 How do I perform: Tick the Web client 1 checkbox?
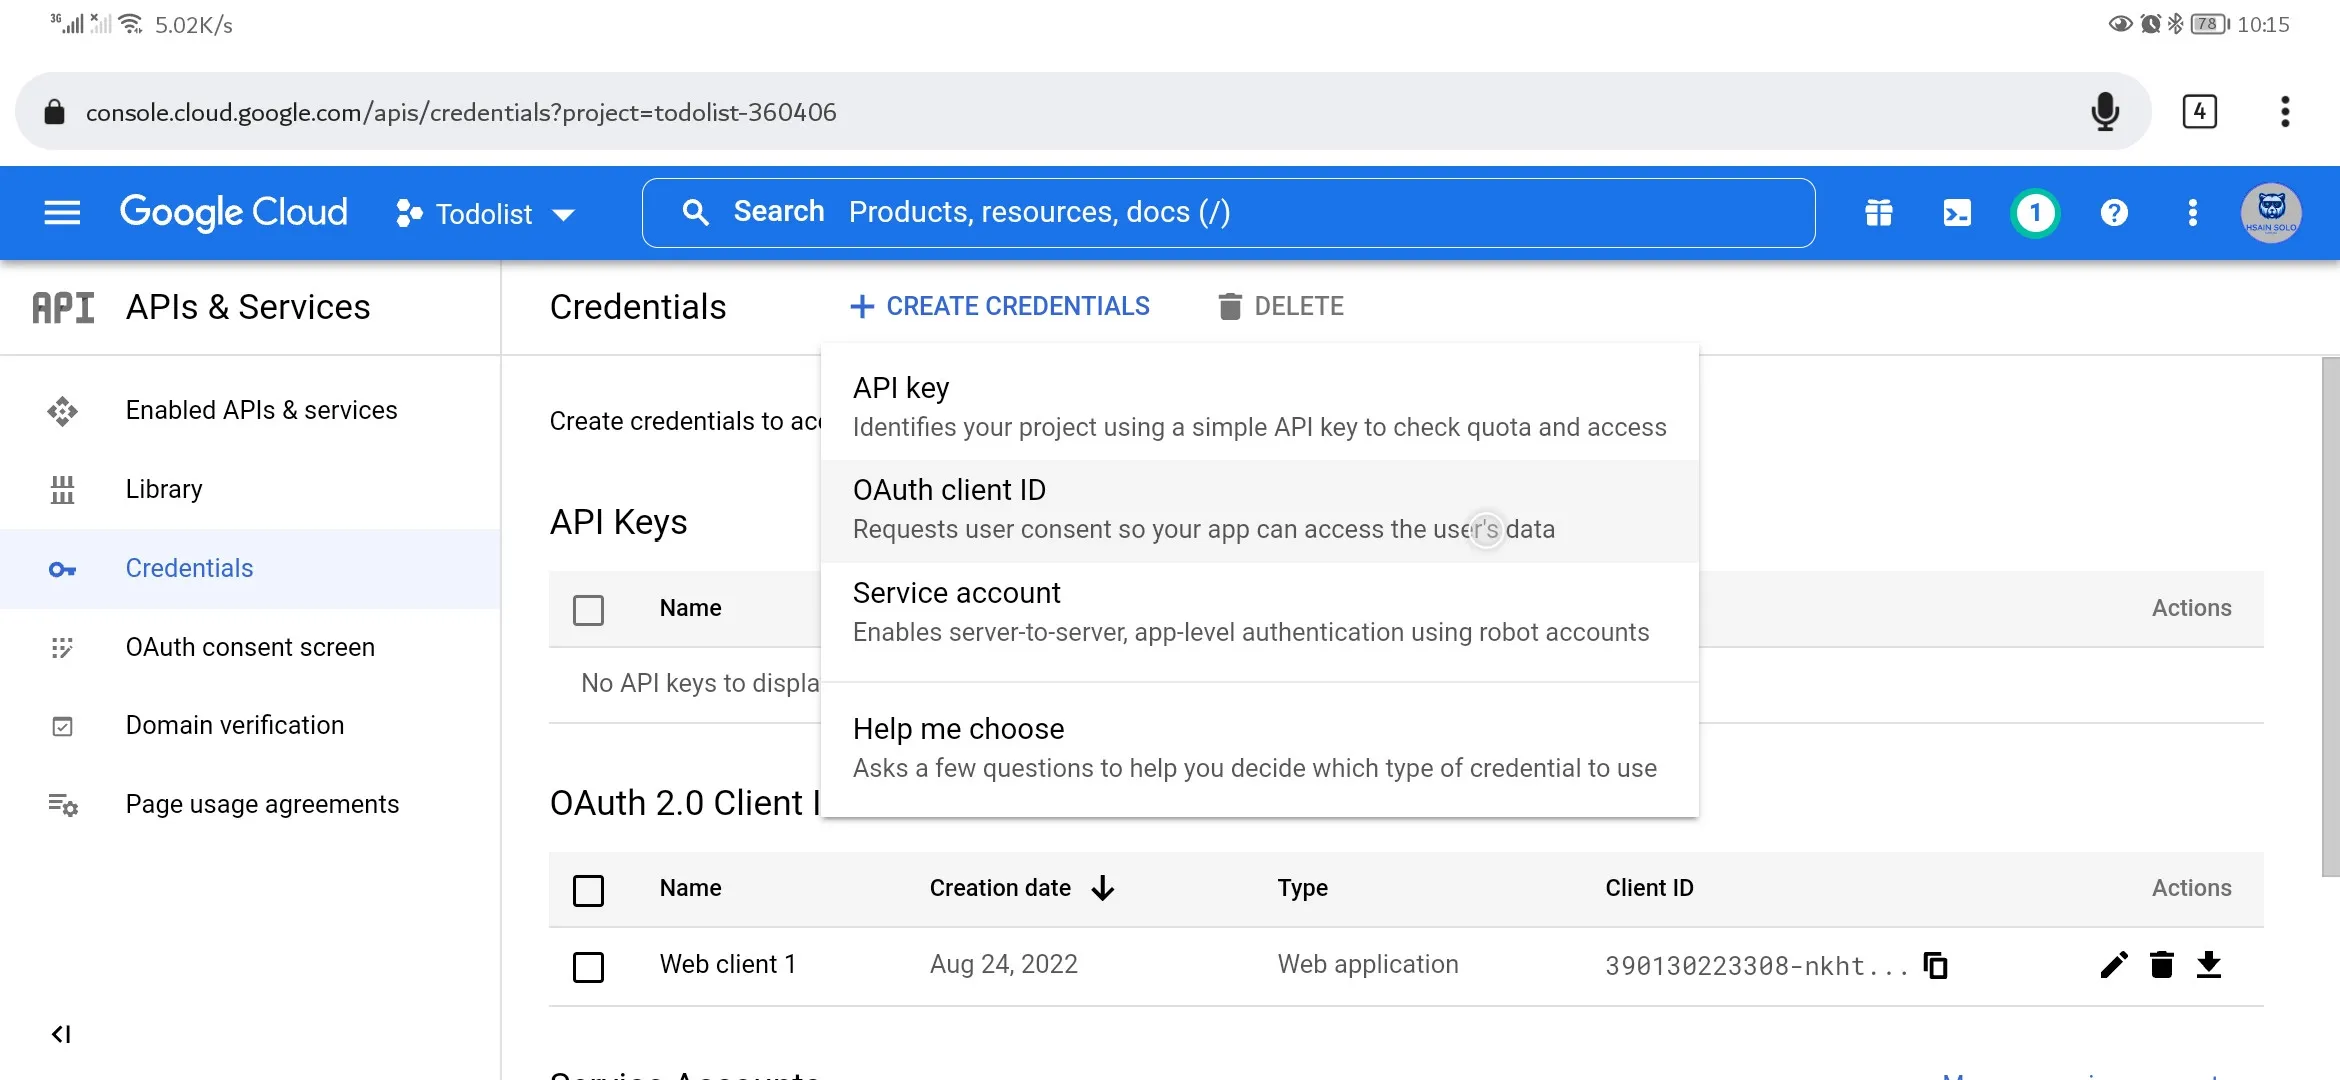coord(588,966)
